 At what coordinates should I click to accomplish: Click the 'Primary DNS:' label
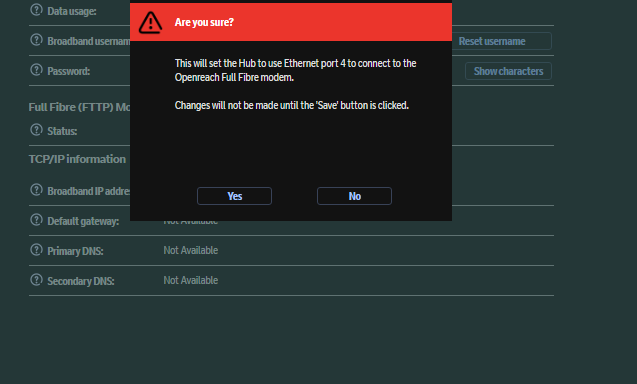coord(75,251)
